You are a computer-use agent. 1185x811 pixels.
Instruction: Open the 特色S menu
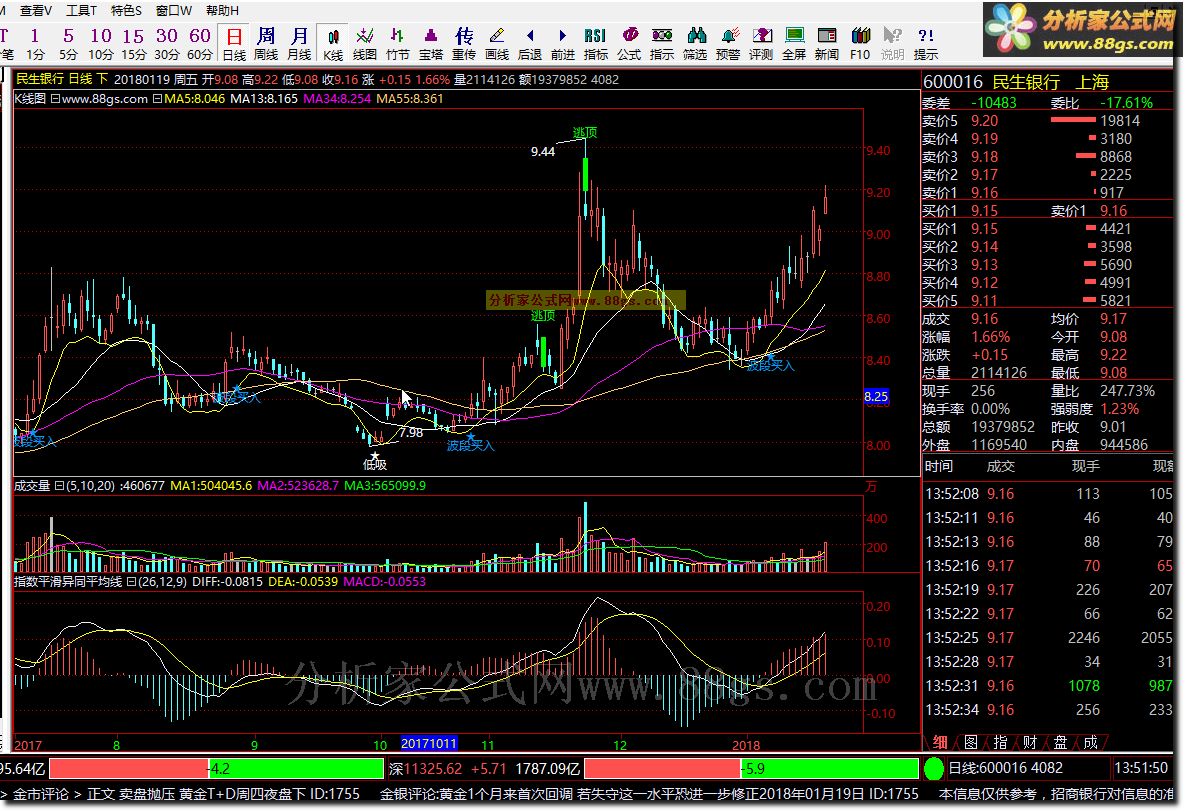(126, 10)
